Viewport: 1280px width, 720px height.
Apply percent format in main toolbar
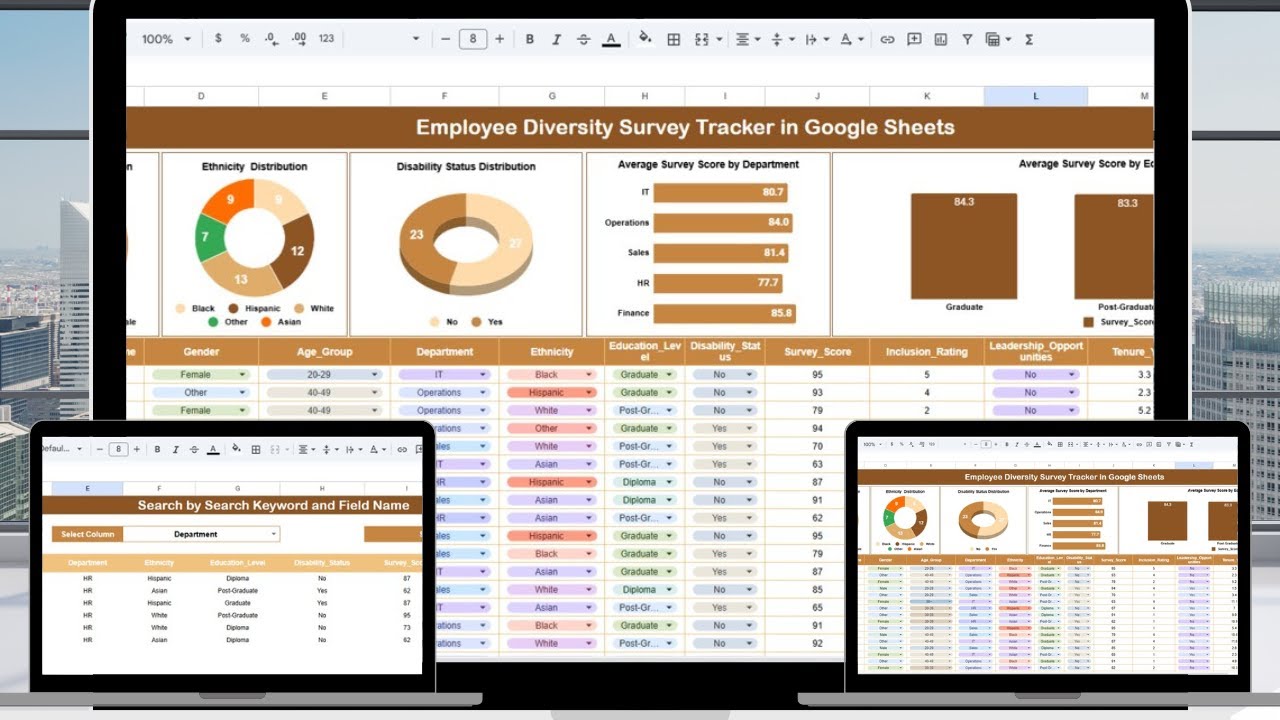tap(245, 39)
